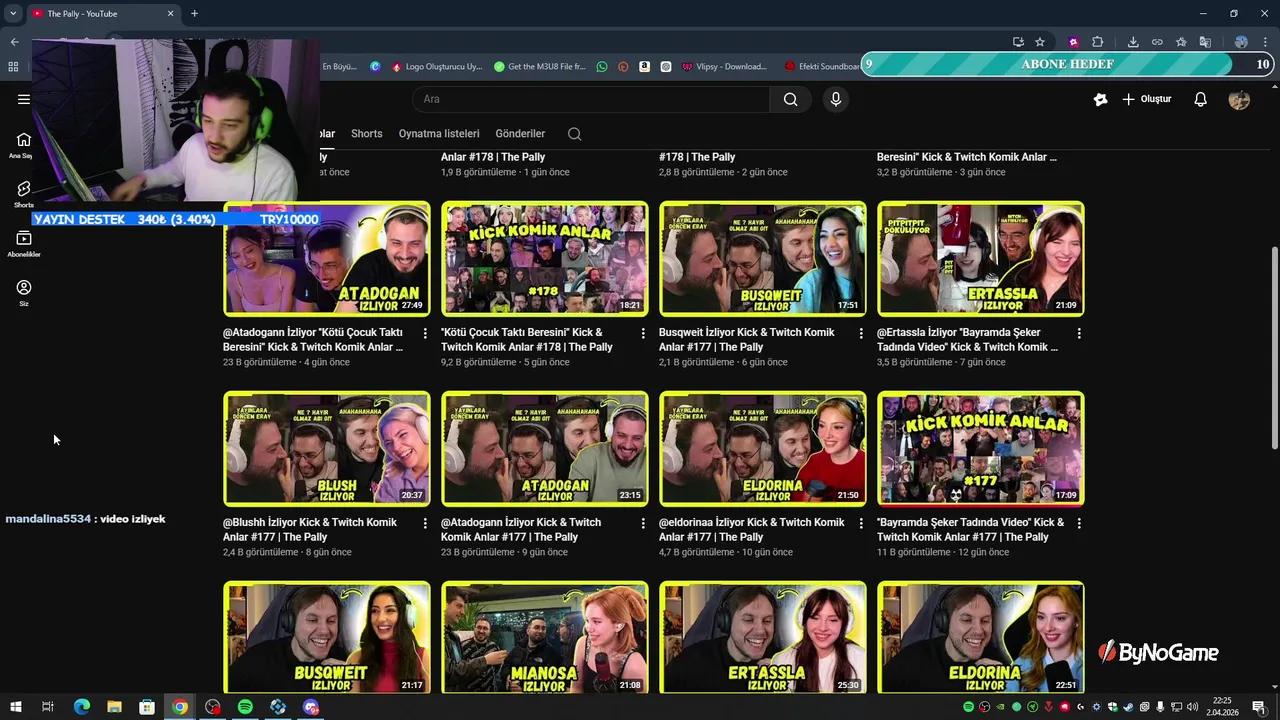Go to Ana Sayfa in the sidebar
The width and height of the screenshot is (1280, 720).
(23, 145)
